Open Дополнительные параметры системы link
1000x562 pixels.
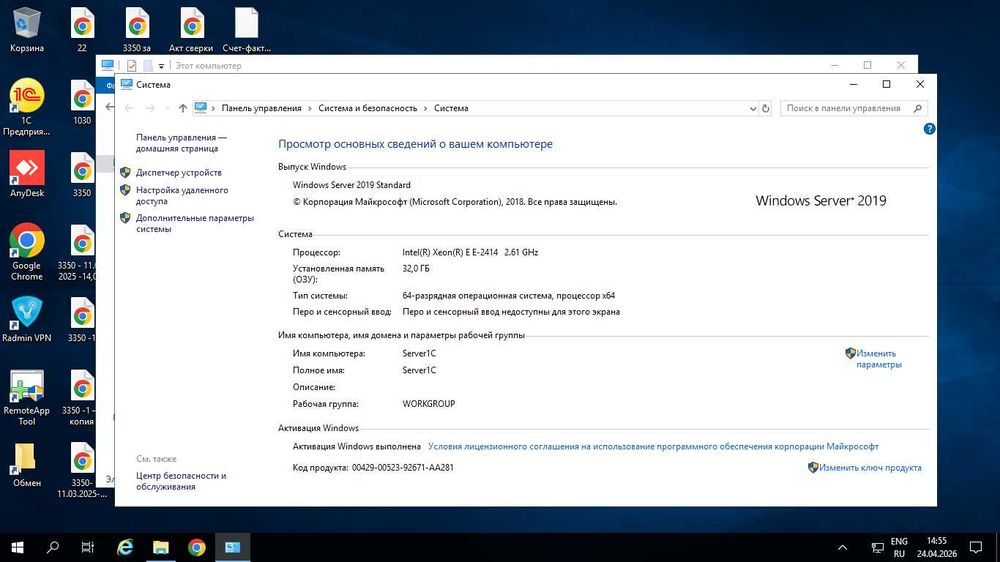click(195, 223)
